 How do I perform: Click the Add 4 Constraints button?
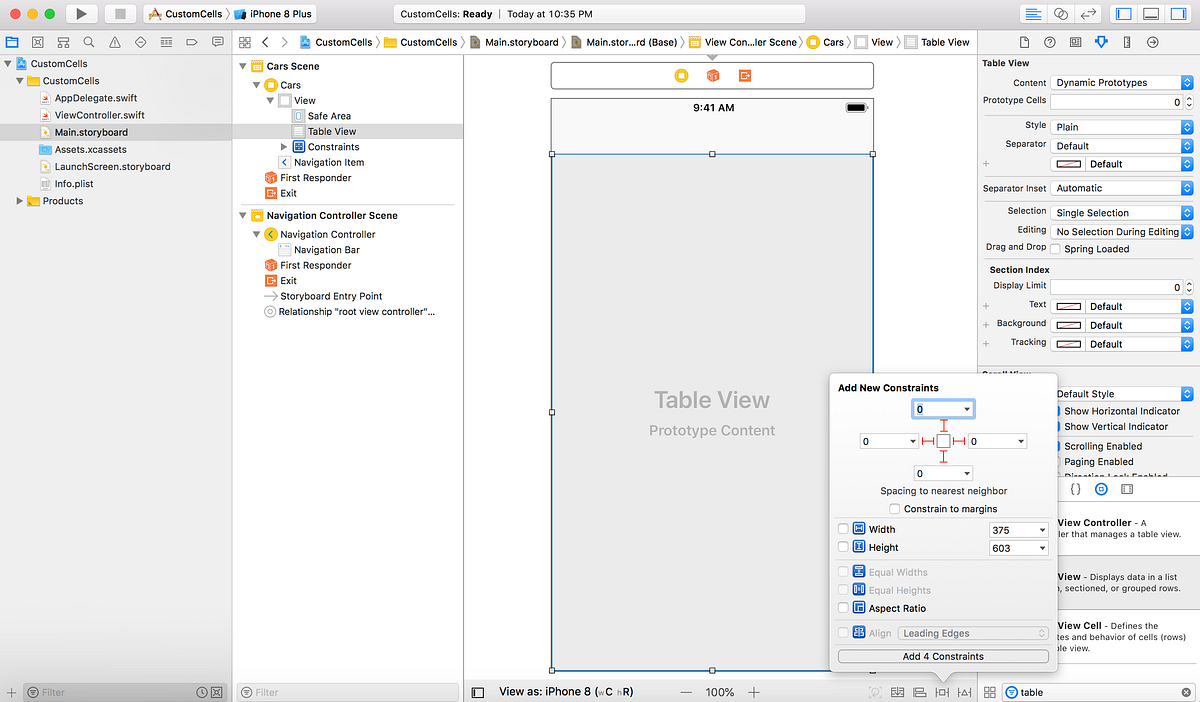[x=942, y=656]
